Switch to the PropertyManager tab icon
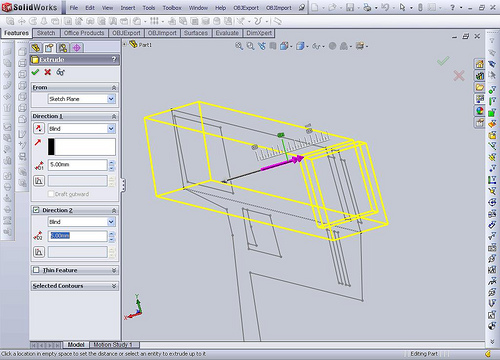 click(49, 48)
